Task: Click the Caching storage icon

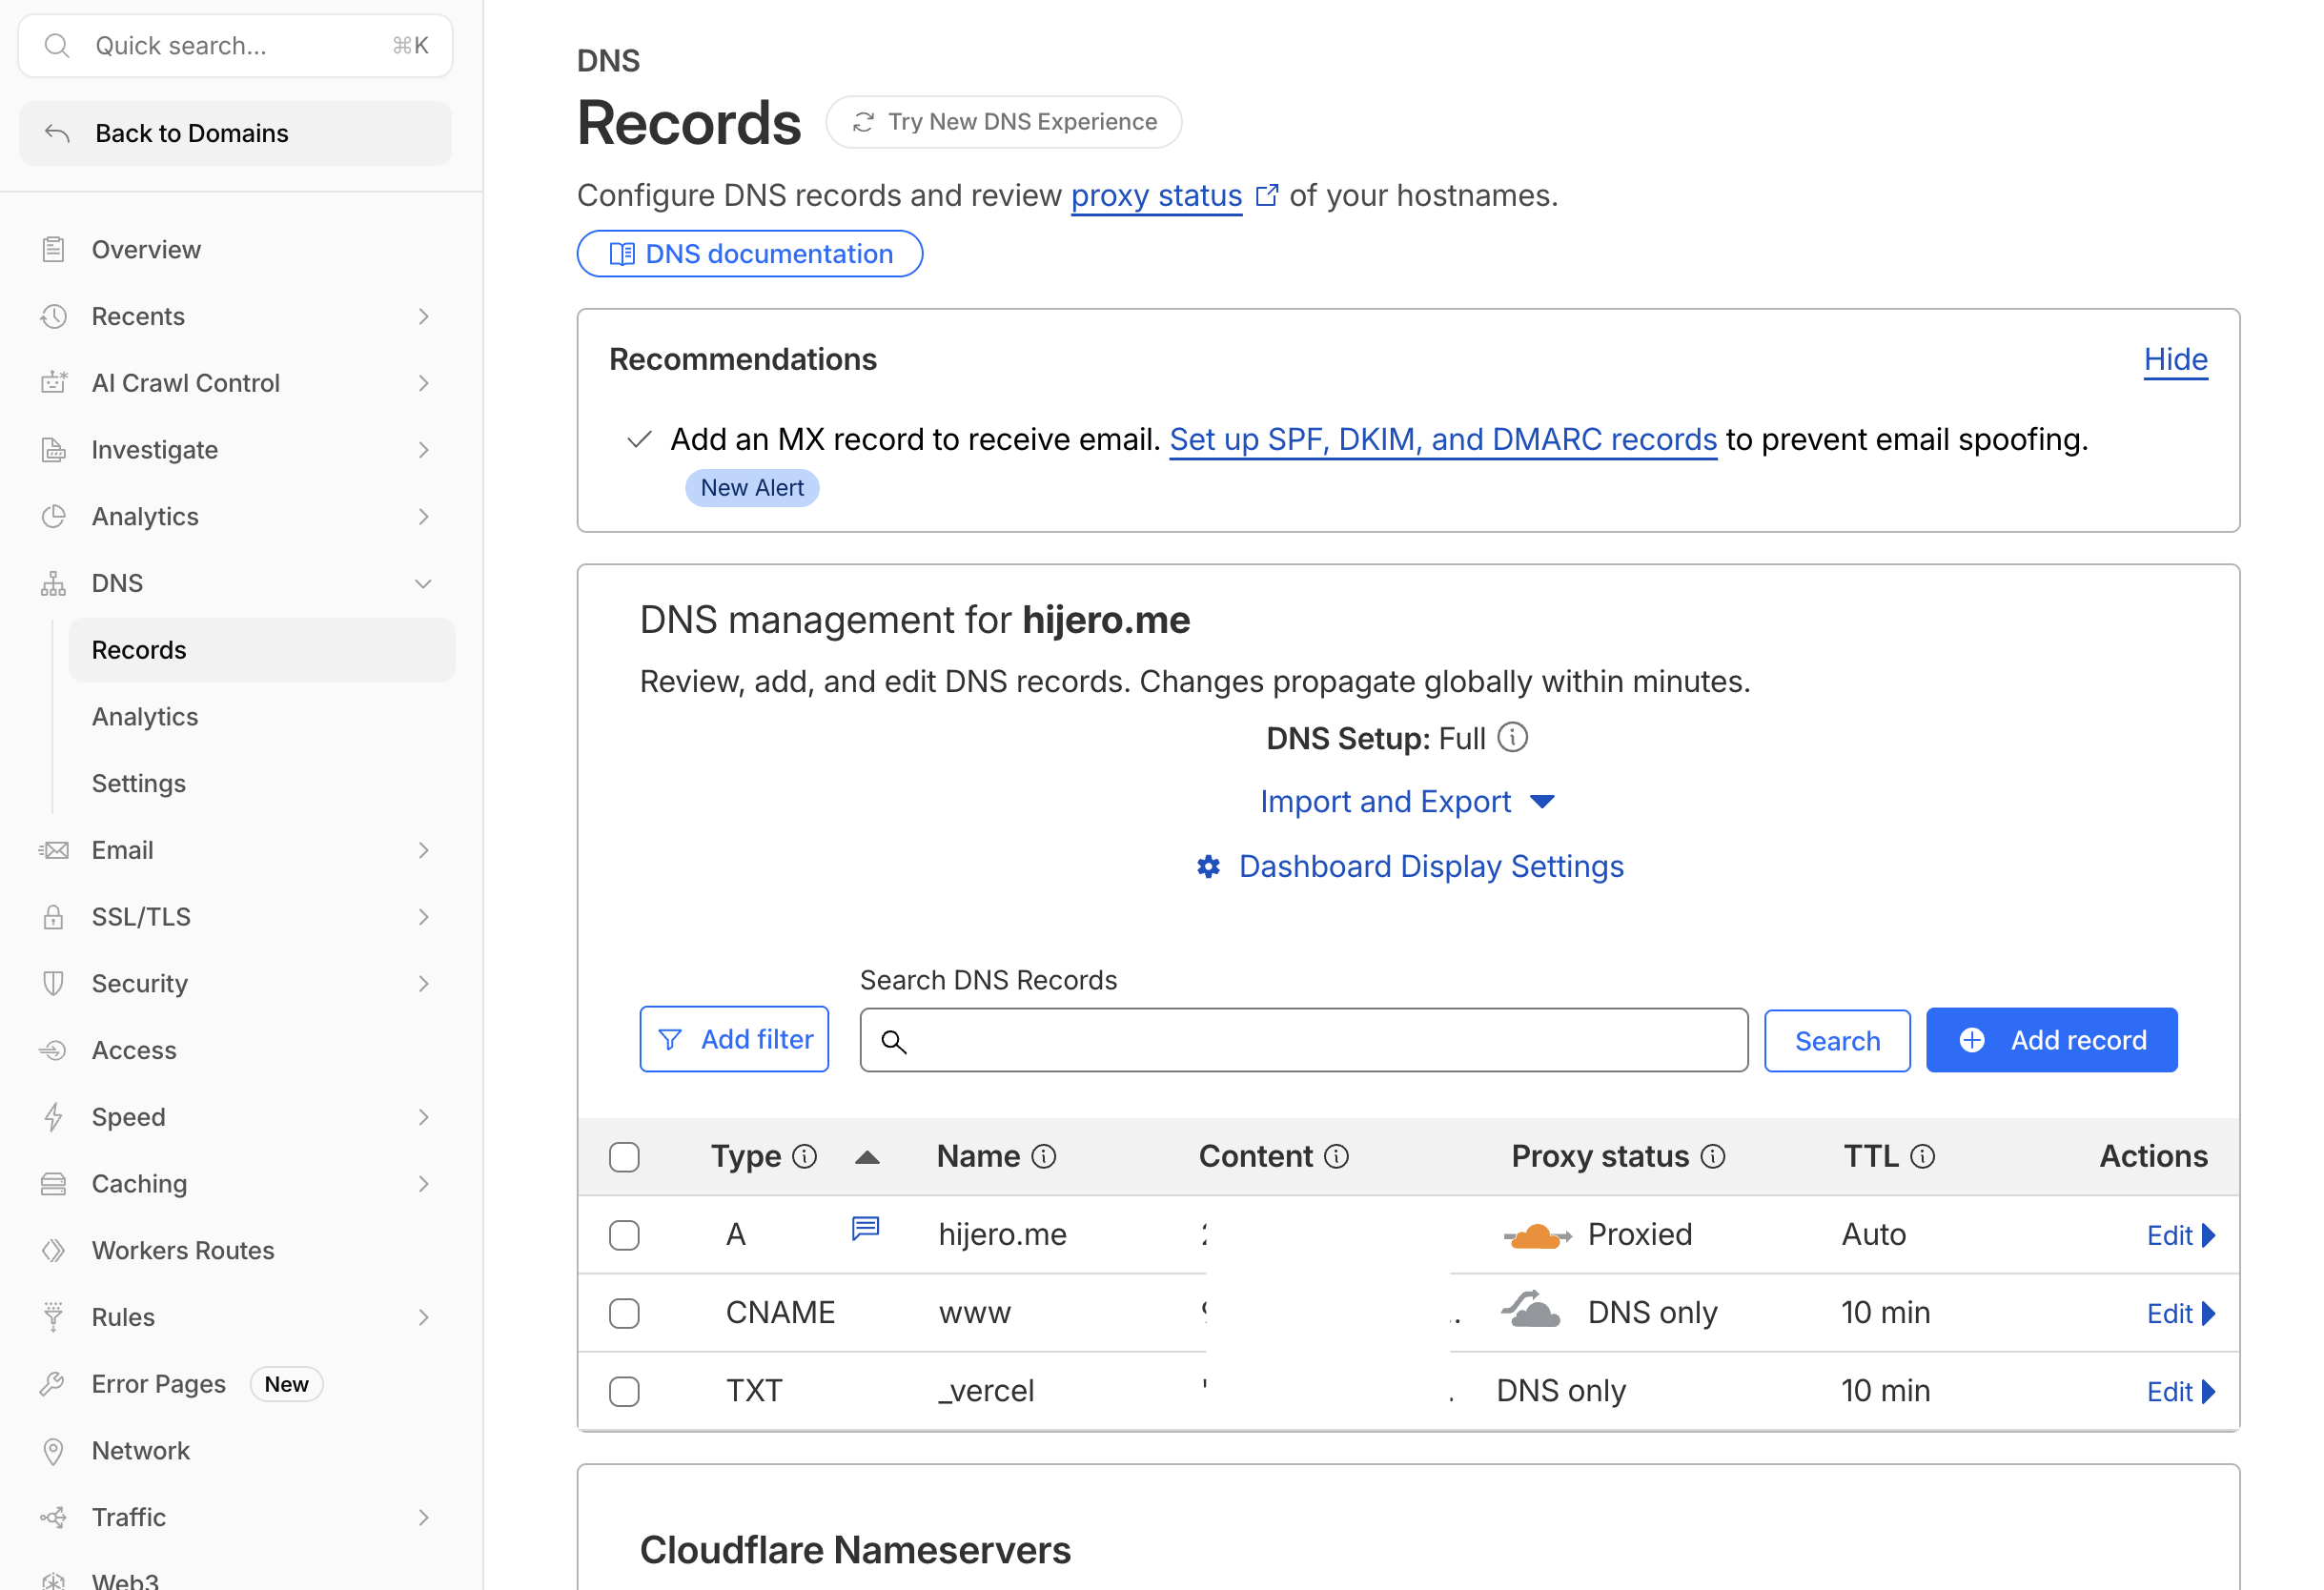Action: [54, 1184]
